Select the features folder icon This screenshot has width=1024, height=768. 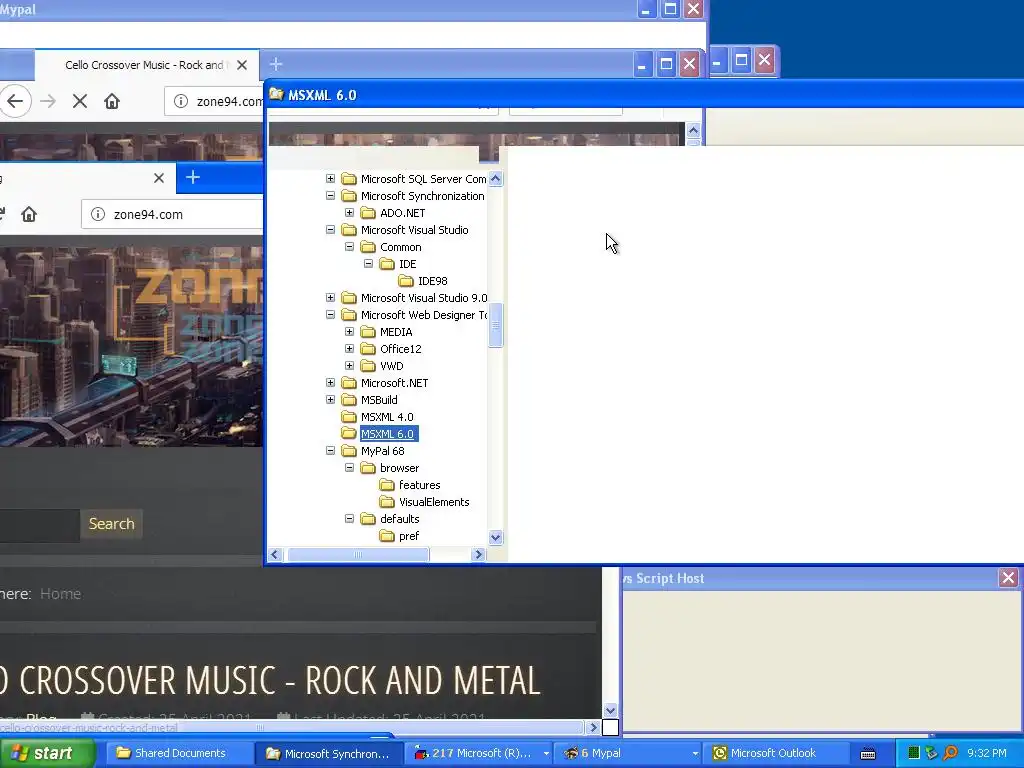click(x=387, y=485)
